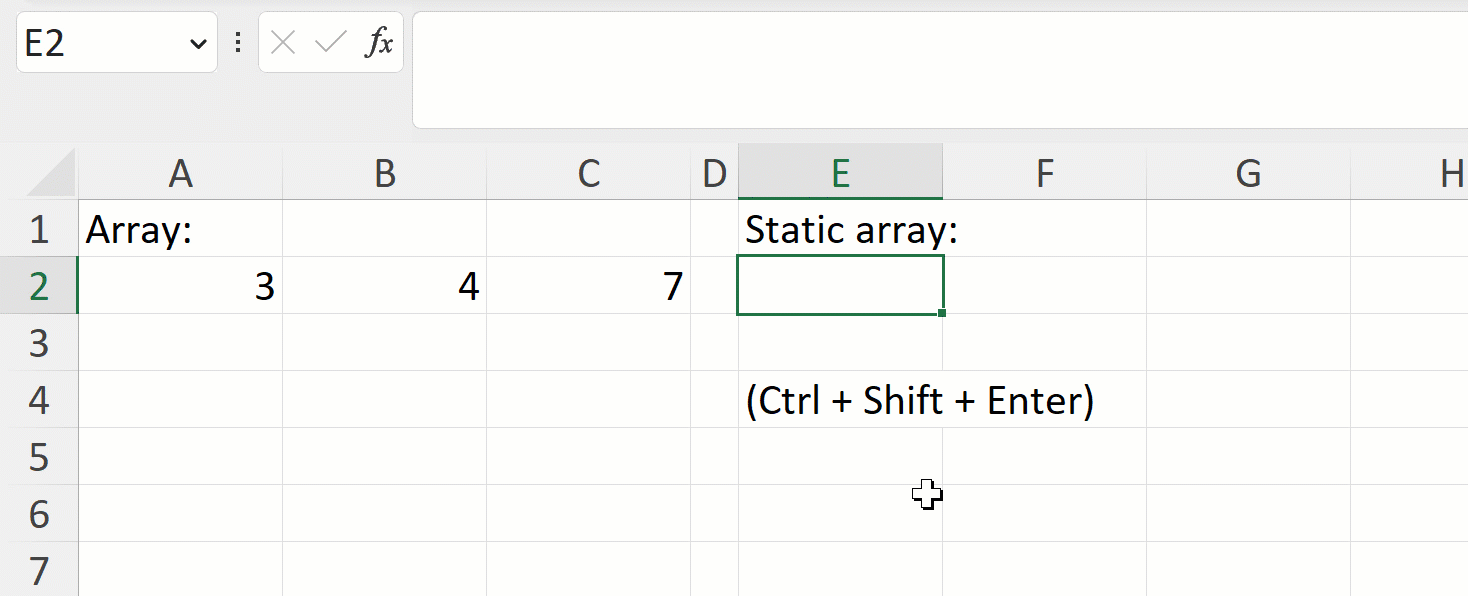The width and height of the screenshot is (1468, 596).
Task: Click the vertical dots separator near Name Box
Action: tap(237, 42)
